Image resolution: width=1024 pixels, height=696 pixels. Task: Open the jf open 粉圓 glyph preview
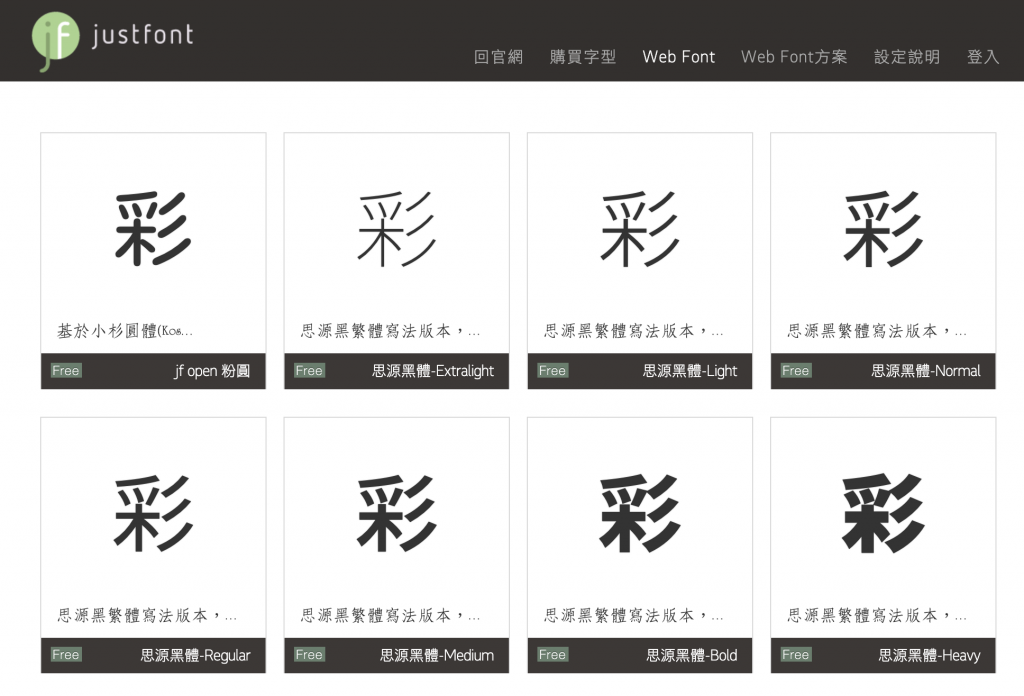[x=153, y=229]
